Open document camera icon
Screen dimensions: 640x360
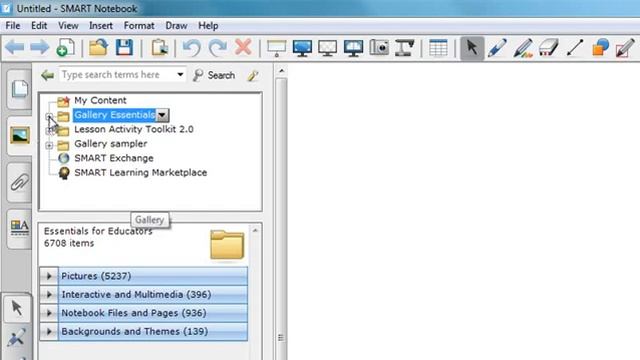(404, 47)
